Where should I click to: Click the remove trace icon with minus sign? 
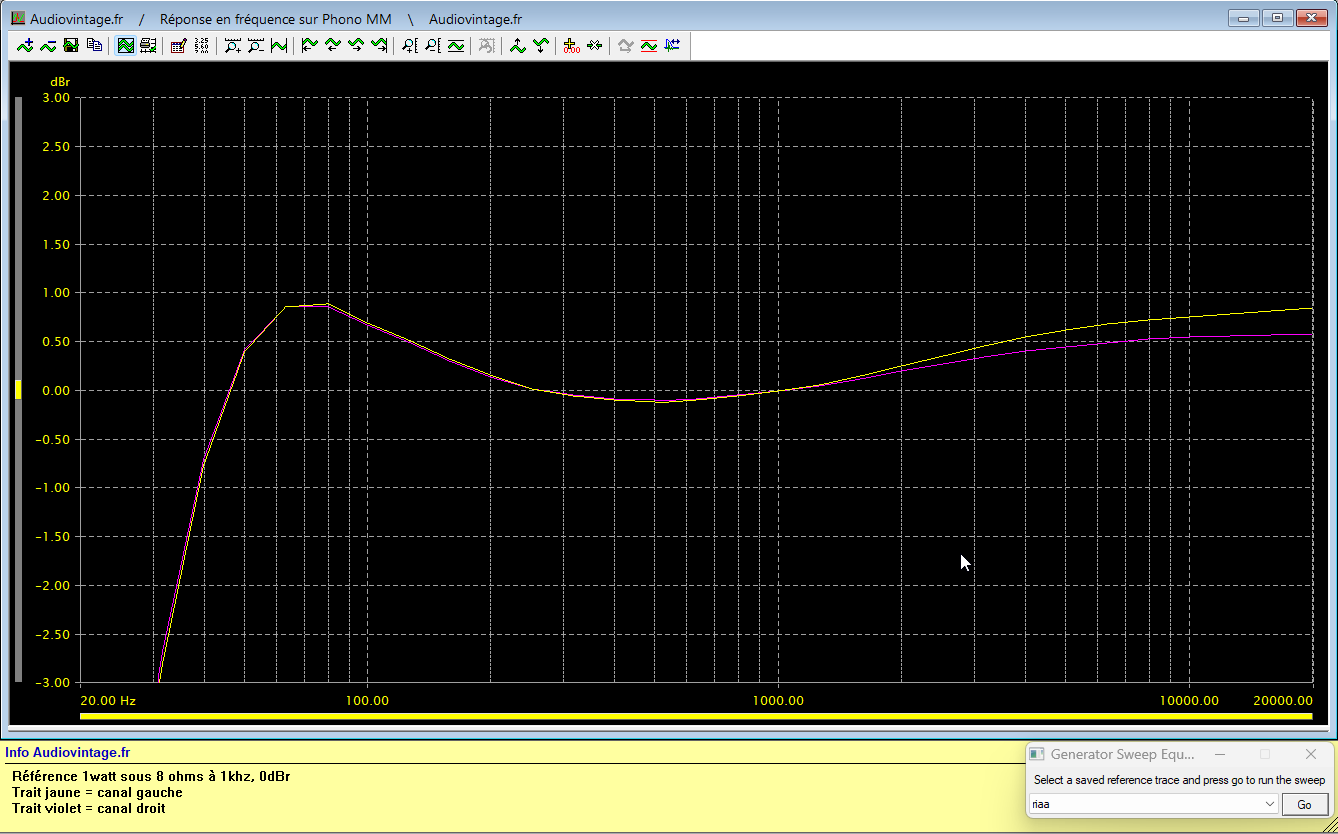point(48,45)
